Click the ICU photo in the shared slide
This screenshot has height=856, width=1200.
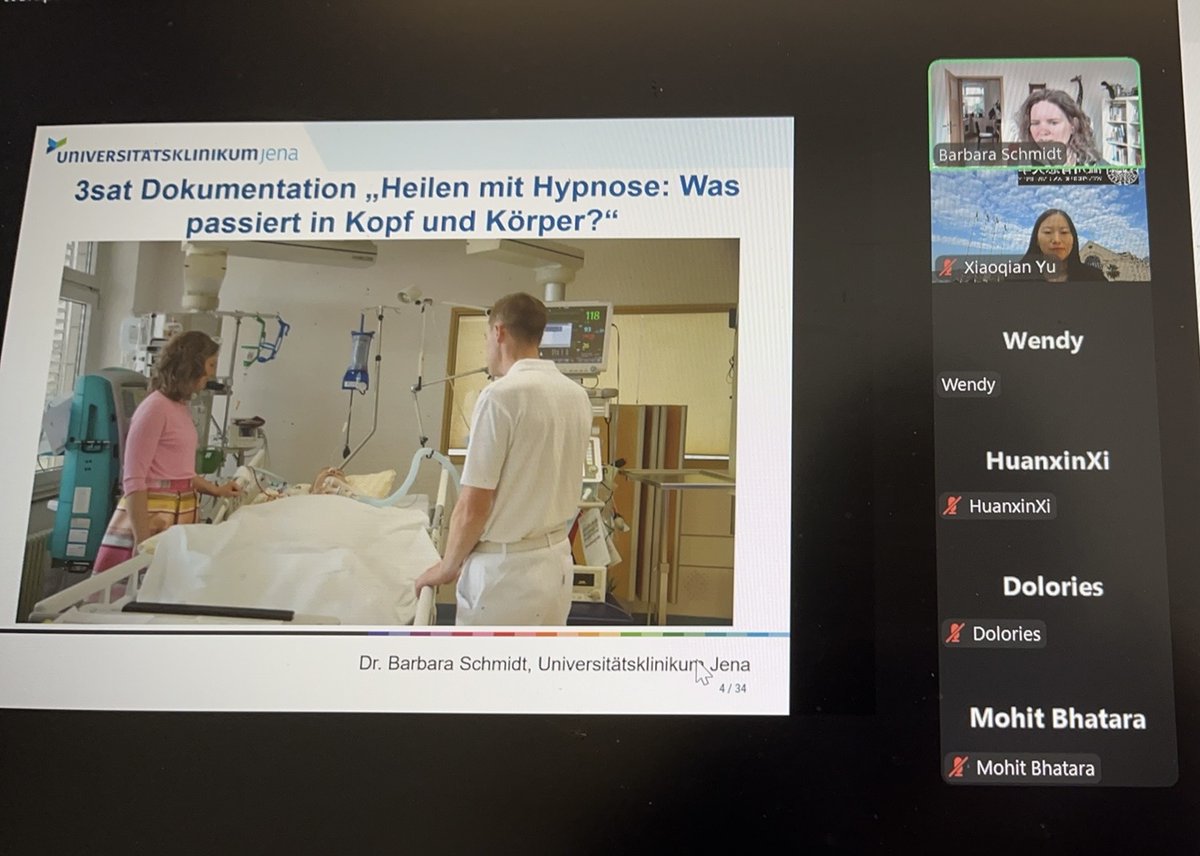380,430
